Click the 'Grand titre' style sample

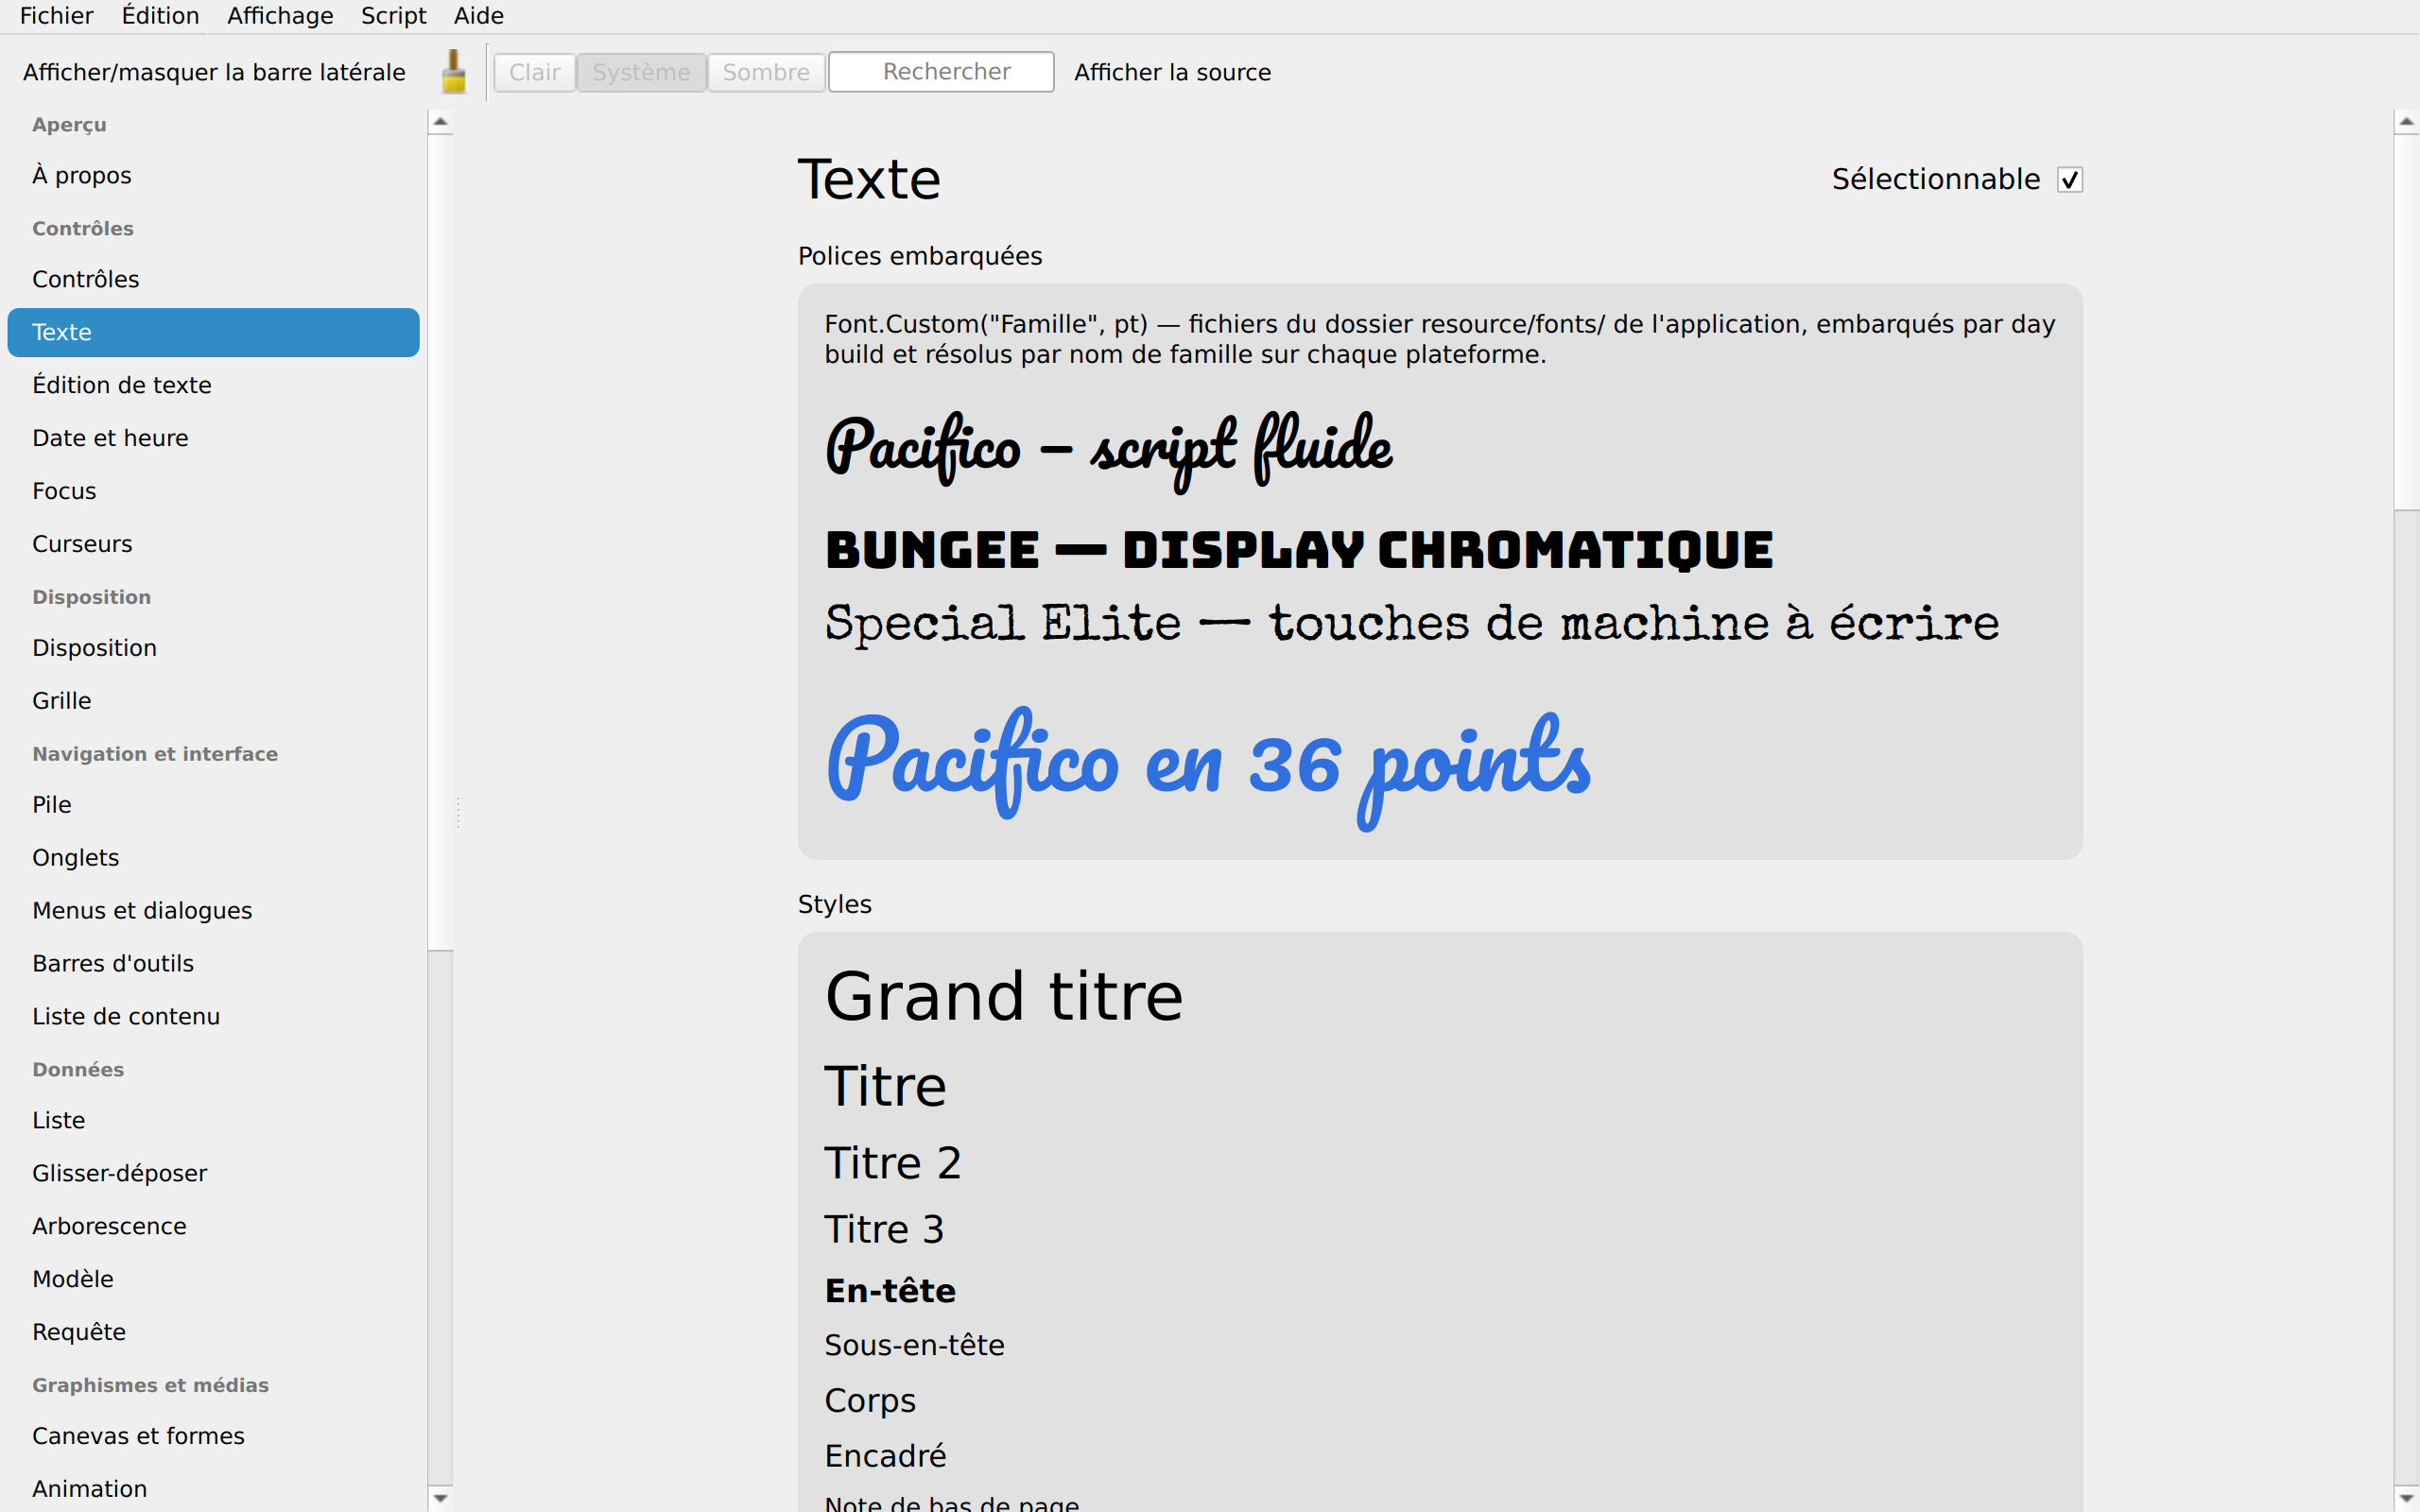1004,996
